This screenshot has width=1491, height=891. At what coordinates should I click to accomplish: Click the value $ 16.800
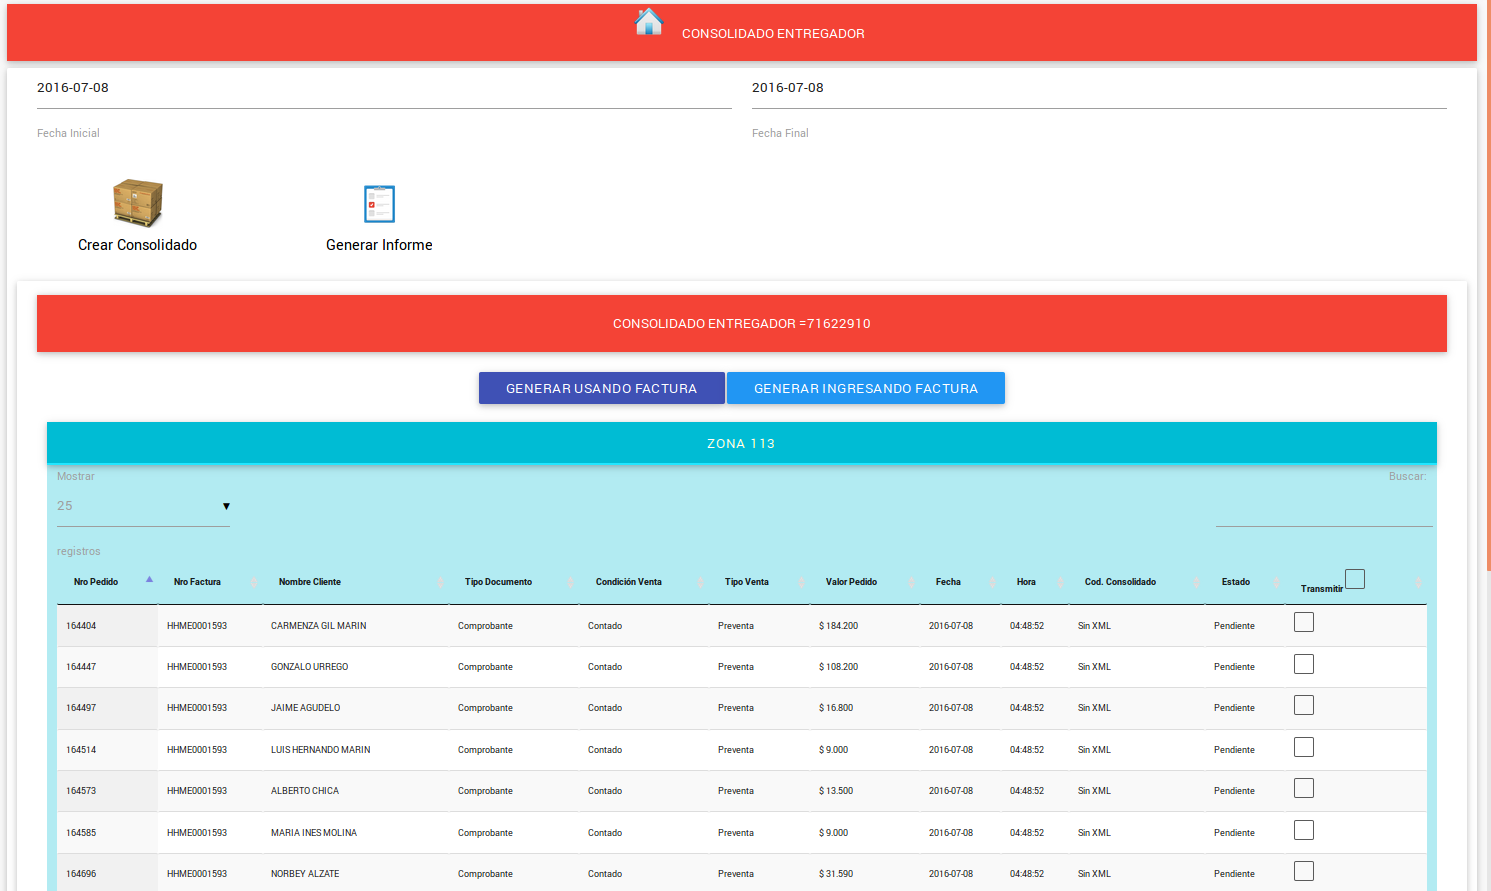[x=836, y=708]
